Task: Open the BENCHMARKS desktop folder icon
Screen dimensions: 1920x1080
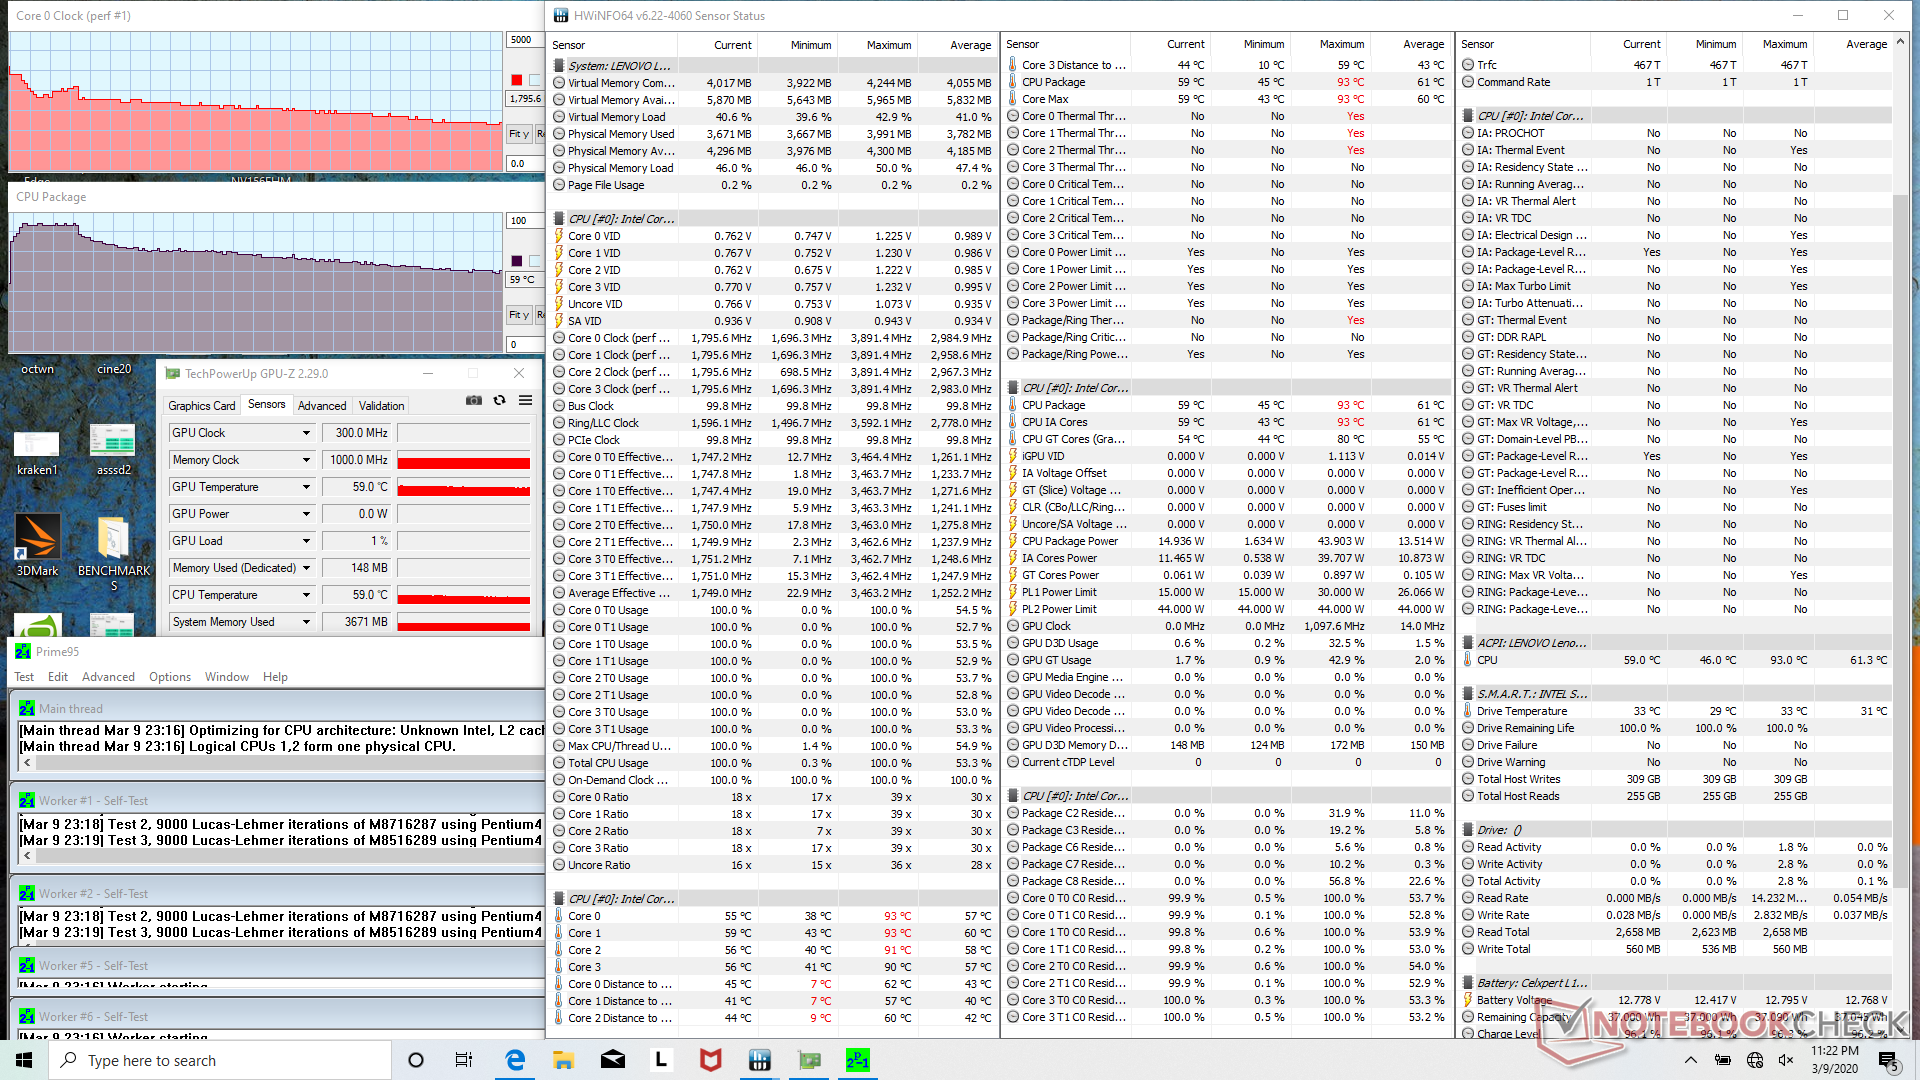Action: tap(113, 540)
